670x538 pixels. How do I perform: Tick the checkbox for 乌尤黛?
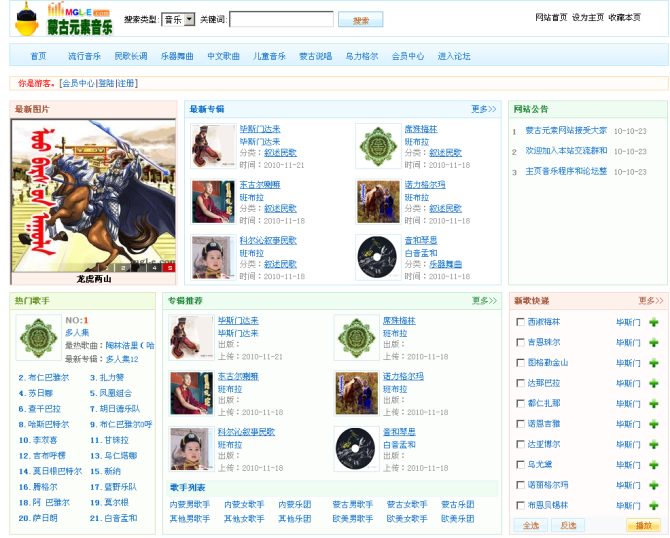520,465
